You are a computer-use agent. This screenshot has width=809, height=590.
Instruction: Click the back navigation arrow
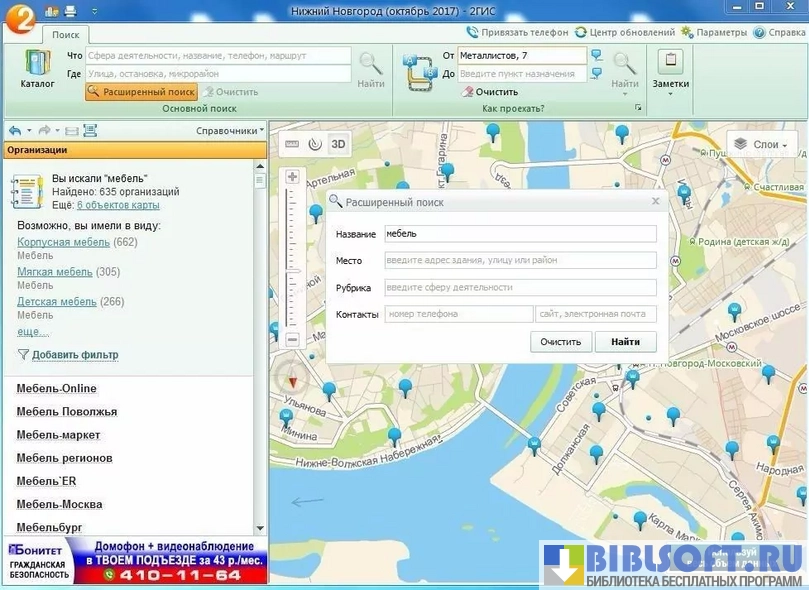click(15, 131)
